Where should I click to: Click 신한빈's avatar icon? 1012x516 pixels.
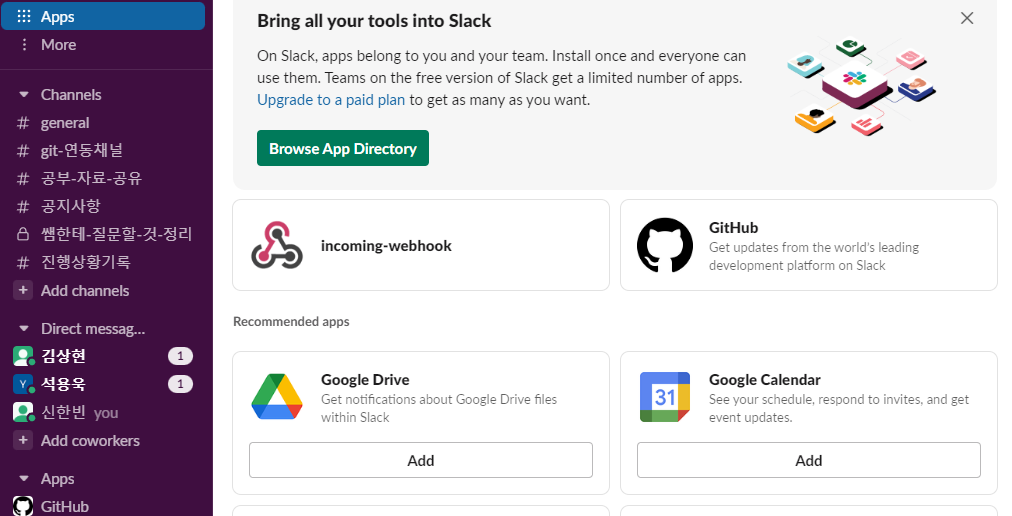click(23, 412)
